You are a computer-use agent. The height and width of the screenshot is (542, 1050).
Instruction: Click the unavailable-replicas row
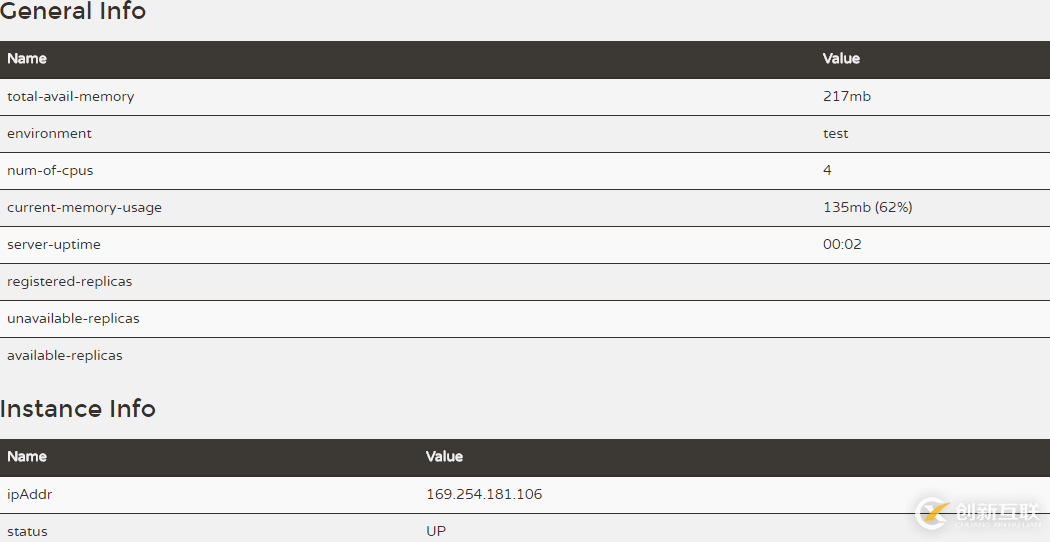click(73, 319)
